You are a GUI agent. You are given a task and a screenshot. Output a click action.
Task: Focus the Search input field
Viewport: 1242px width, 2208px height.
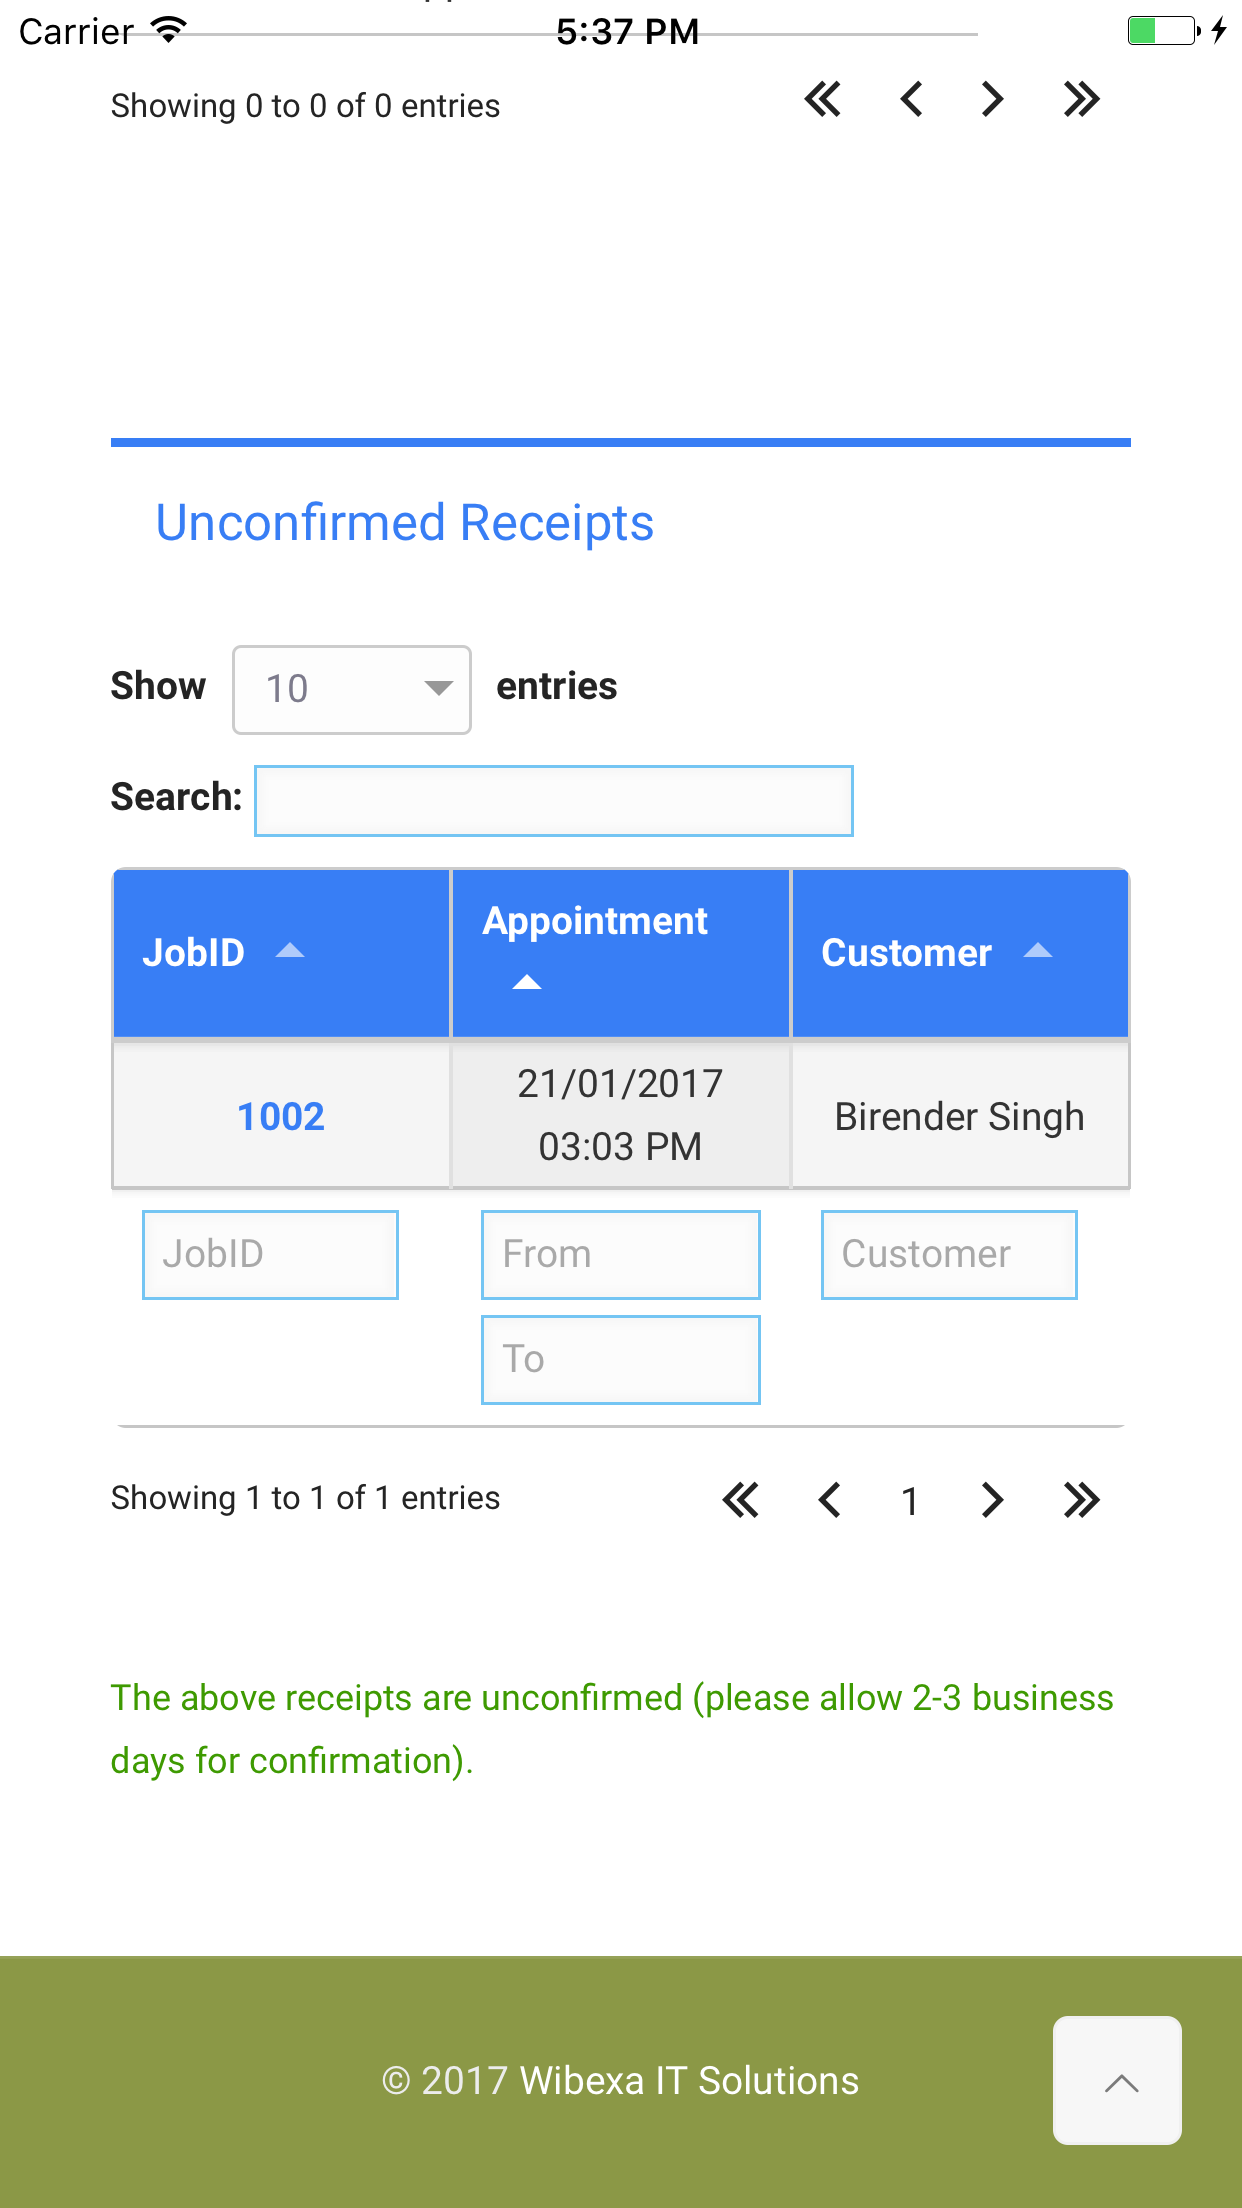[x=554, y=801]
